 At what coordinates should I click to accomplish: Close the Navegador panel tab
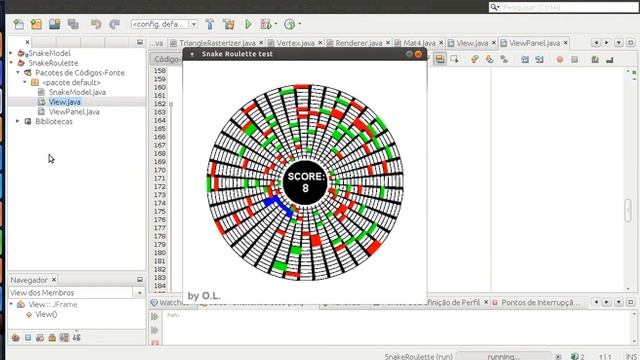coord(53,280)
